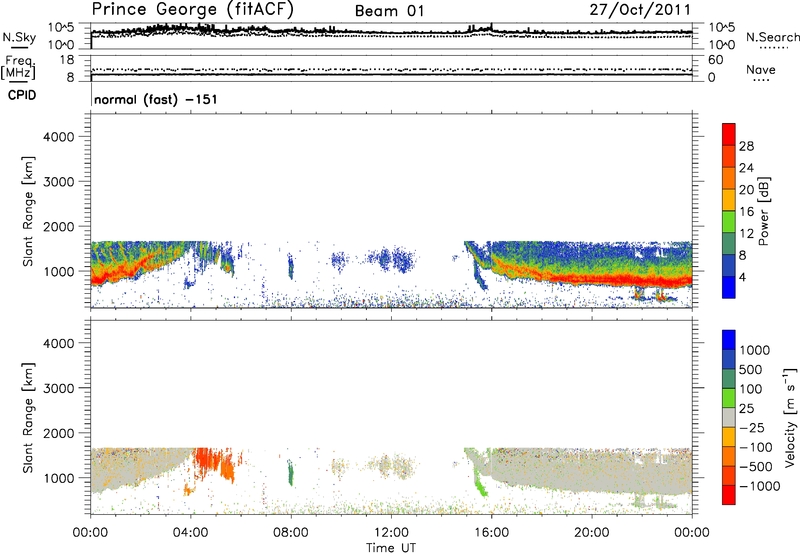Click the '28' label on the Power colorbar

click(746, 146)
